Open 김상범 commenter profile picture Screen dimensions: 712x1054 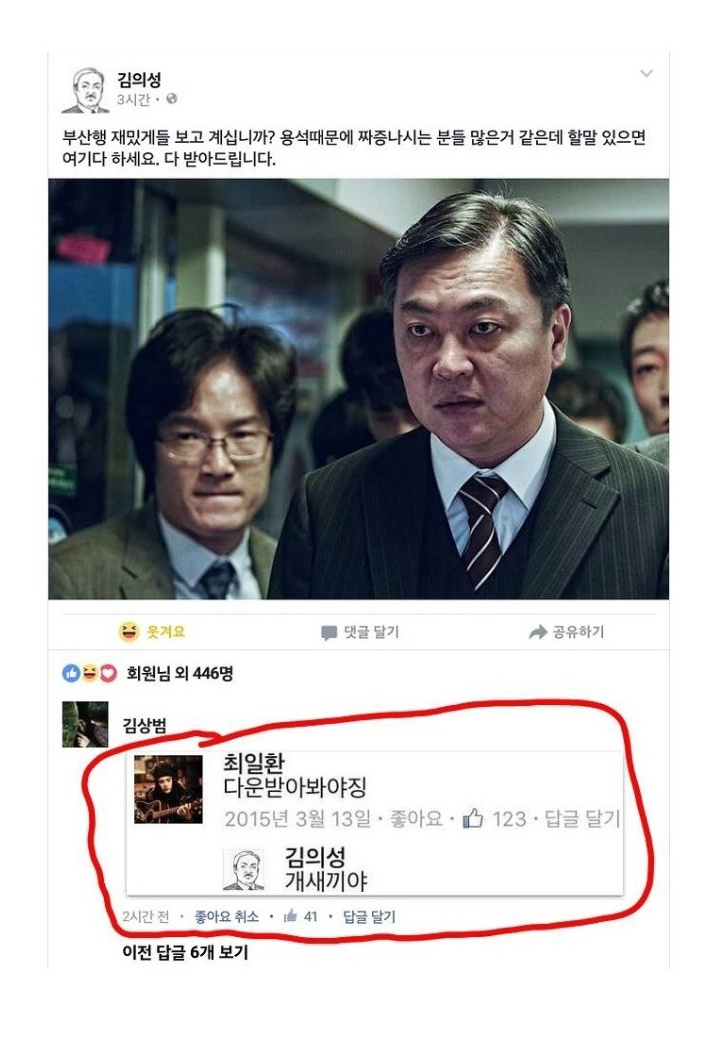85,725
